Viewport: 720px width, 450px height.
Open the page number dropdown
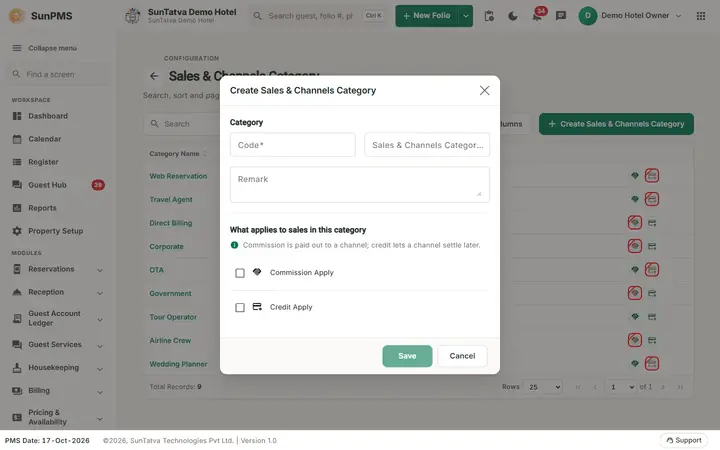[621, 387]
